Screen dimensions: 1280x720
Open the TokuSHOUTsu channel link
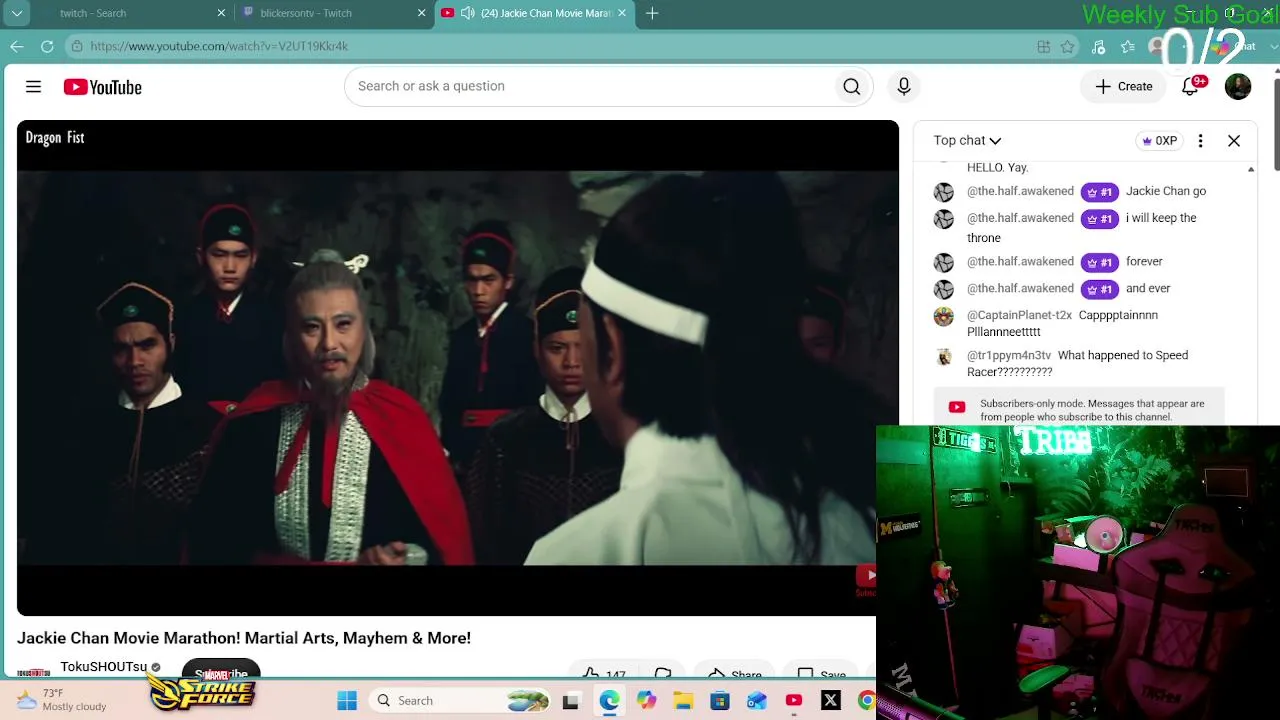pos(103,667)
